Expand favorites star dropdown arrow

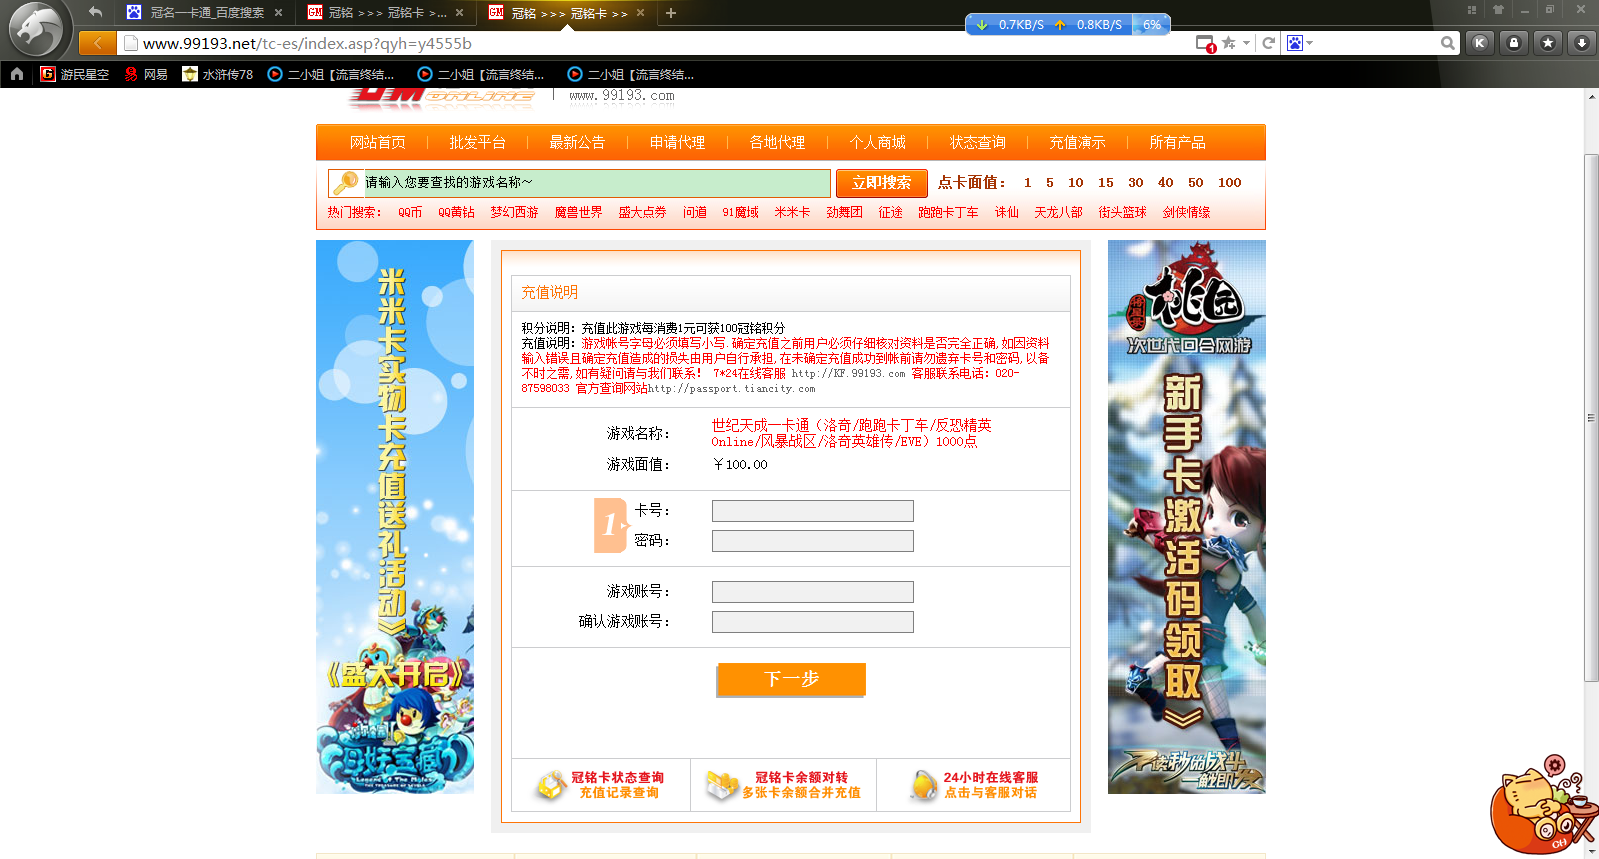tap(1246, 43)
